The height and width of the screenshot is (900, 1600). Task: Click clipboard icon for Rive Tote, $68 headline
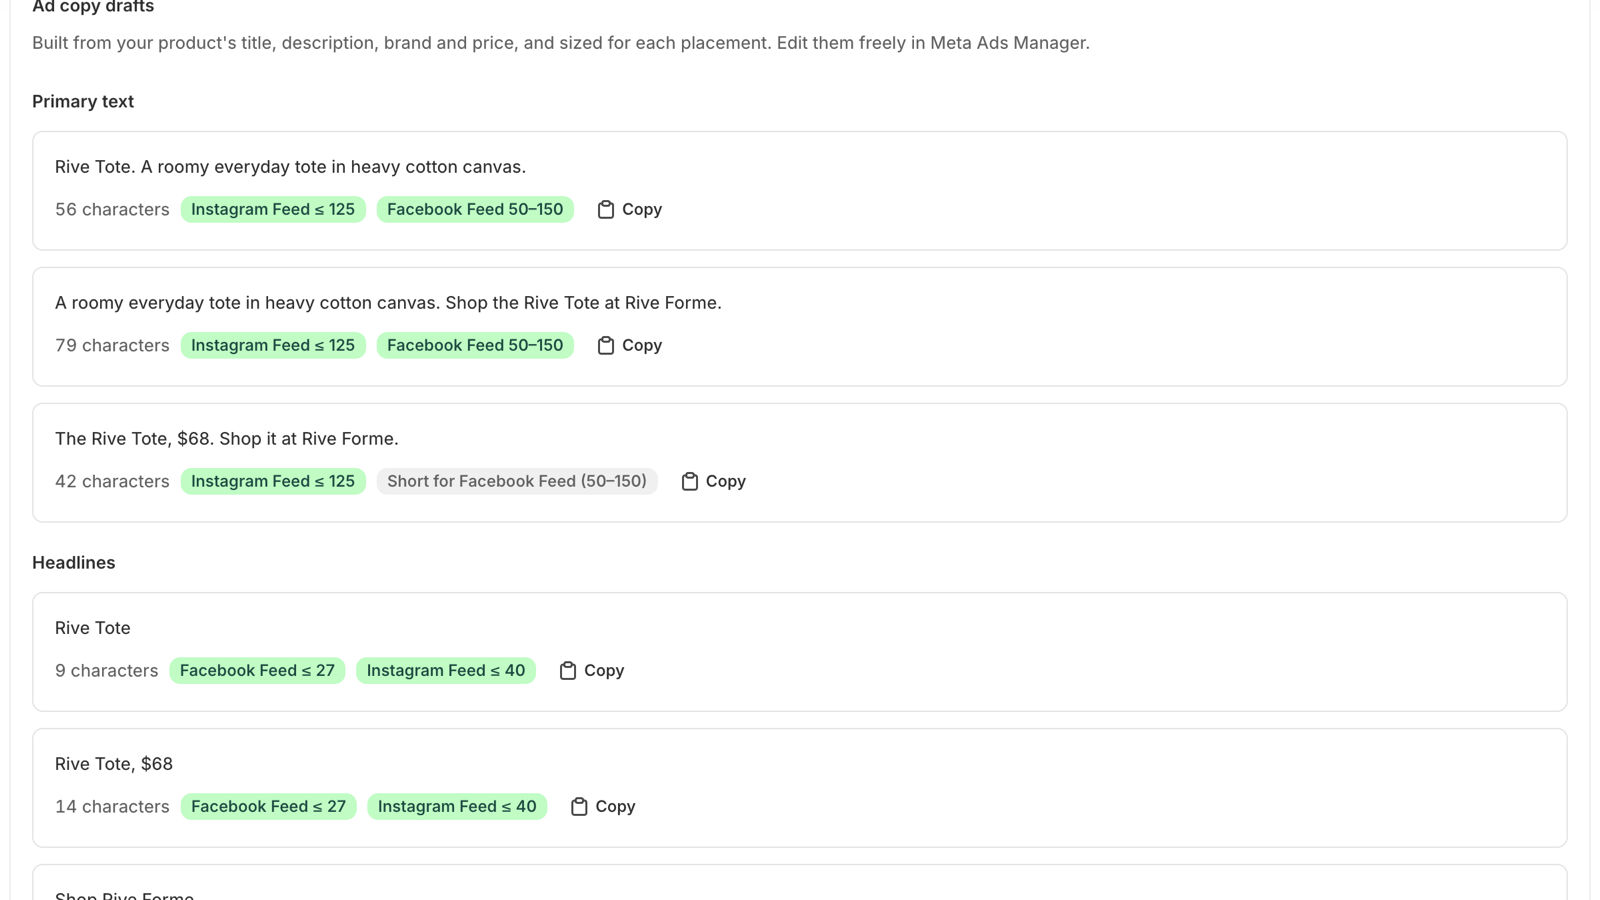pos(579,806)
